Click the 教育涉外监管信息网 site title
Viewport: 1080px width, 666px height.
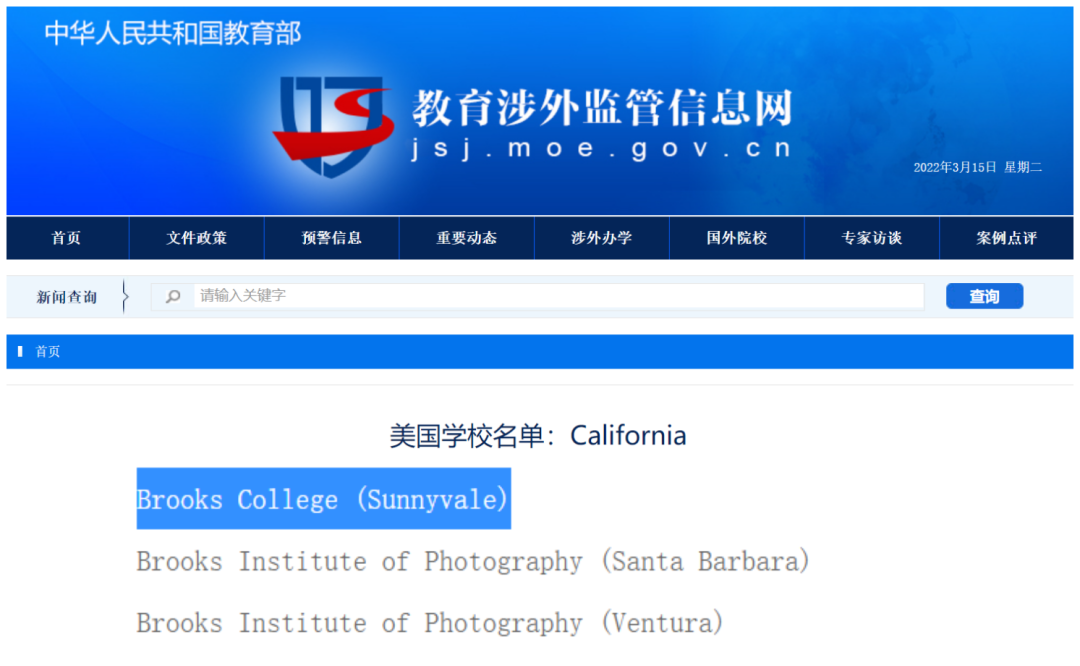(x=601, y=107)
